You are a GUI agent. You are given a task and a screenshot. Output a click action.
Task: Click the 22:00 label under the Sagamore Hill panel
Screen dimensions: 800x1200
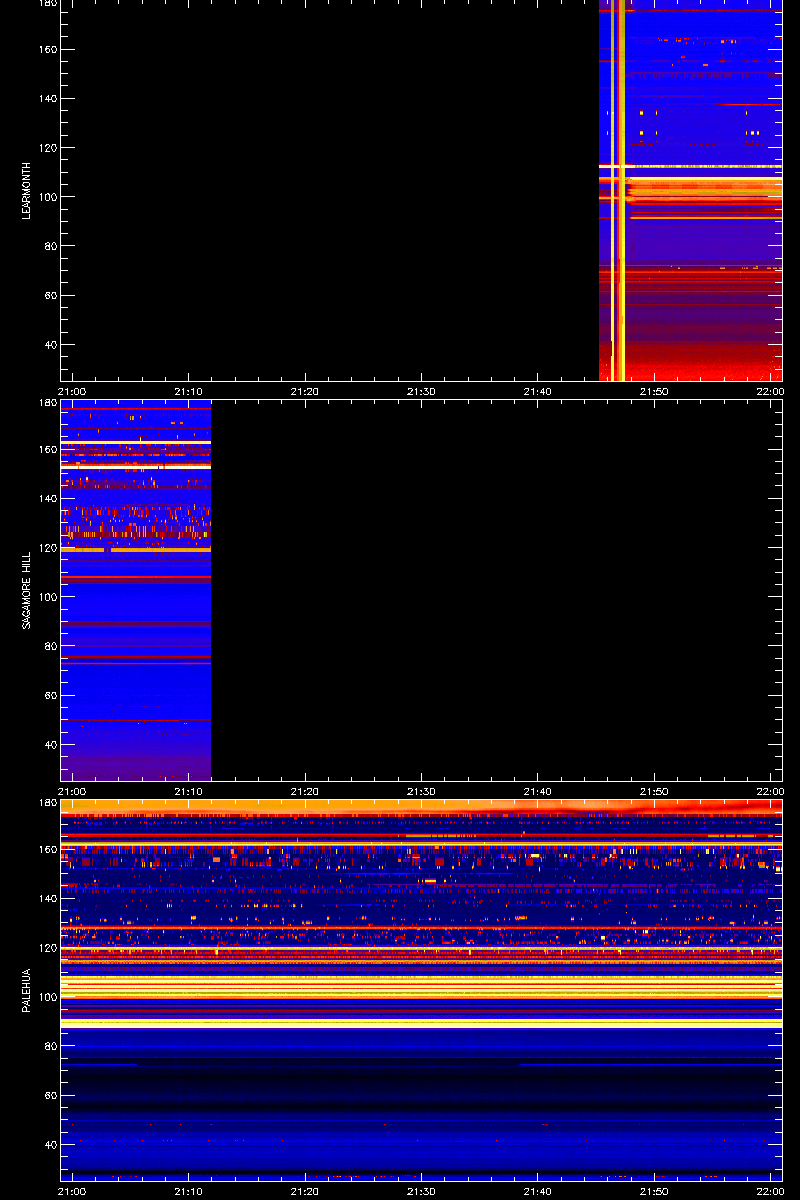pos(771,792)
